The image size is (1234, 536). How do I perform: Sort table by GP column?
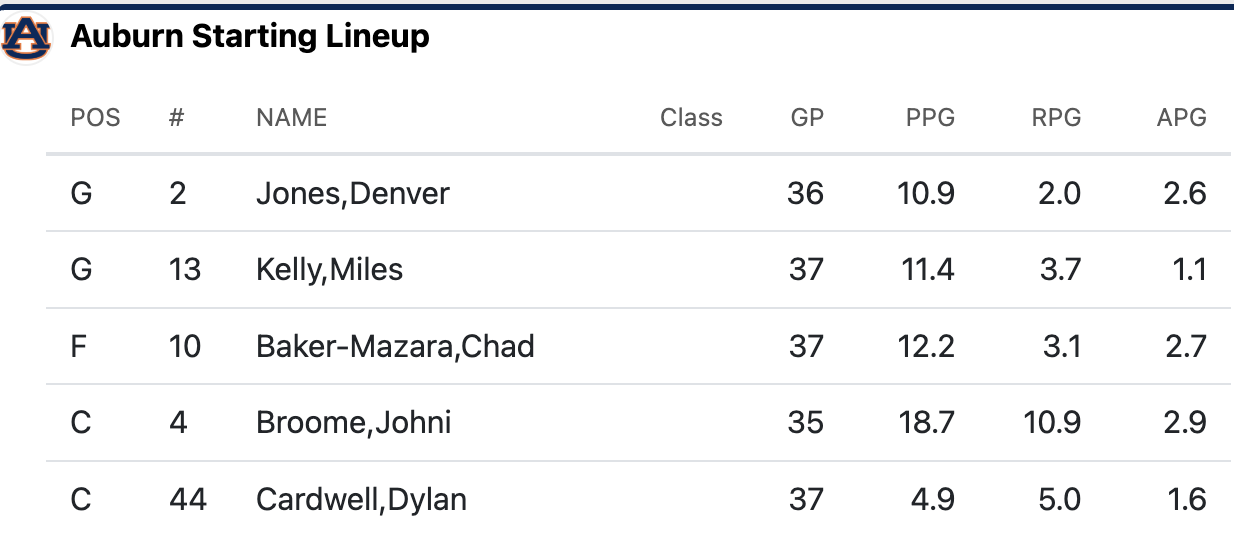[x=807, y=118]
